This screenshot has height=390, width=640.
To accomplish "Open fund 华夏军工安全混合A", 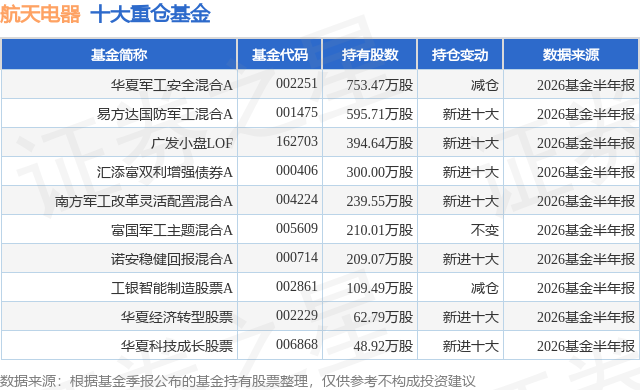I will tap(171, 85).
